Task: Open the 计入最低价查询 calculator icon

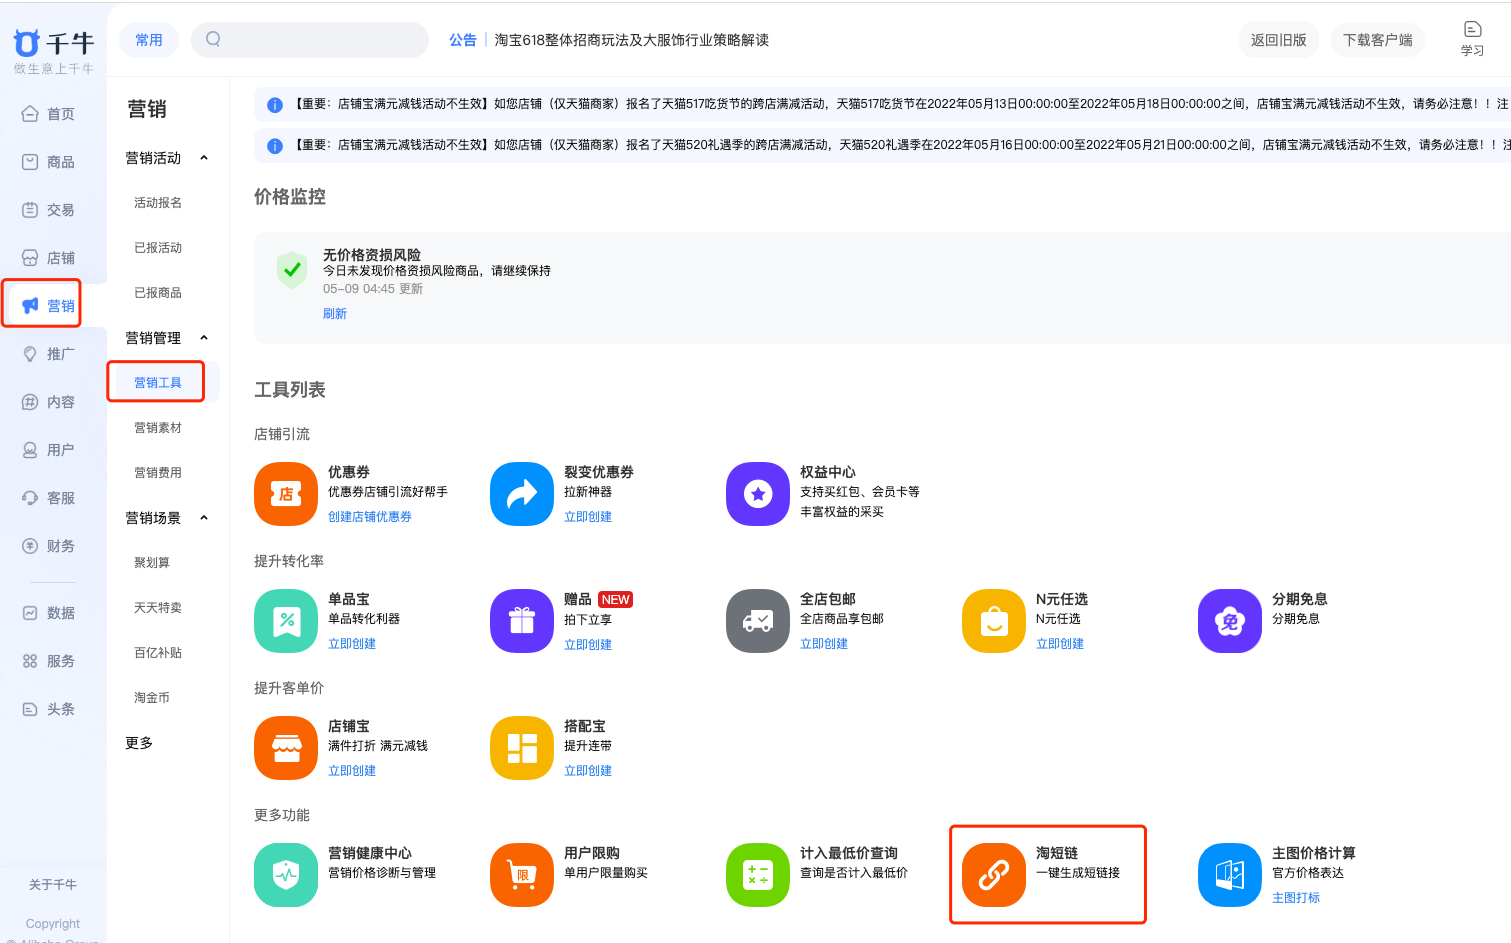Action: click(758, 875)
